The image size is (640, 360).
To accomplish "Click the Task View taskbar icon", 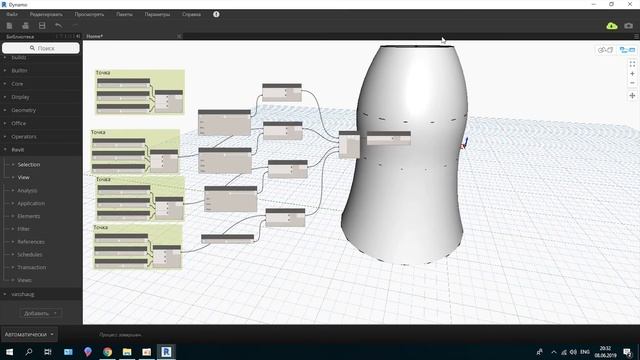I will click(x=48, y=352).
